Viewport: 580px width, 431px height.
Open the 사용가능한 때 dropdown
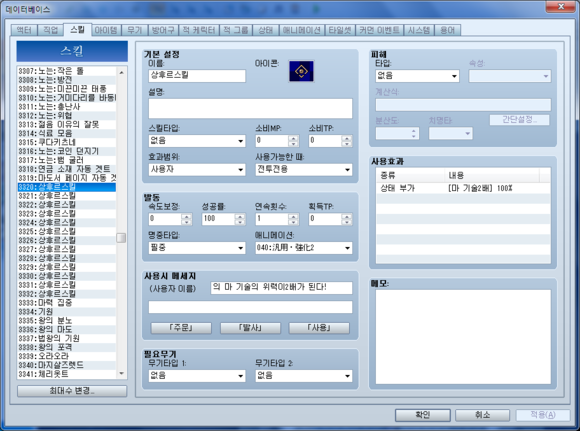tap(304, 169)
